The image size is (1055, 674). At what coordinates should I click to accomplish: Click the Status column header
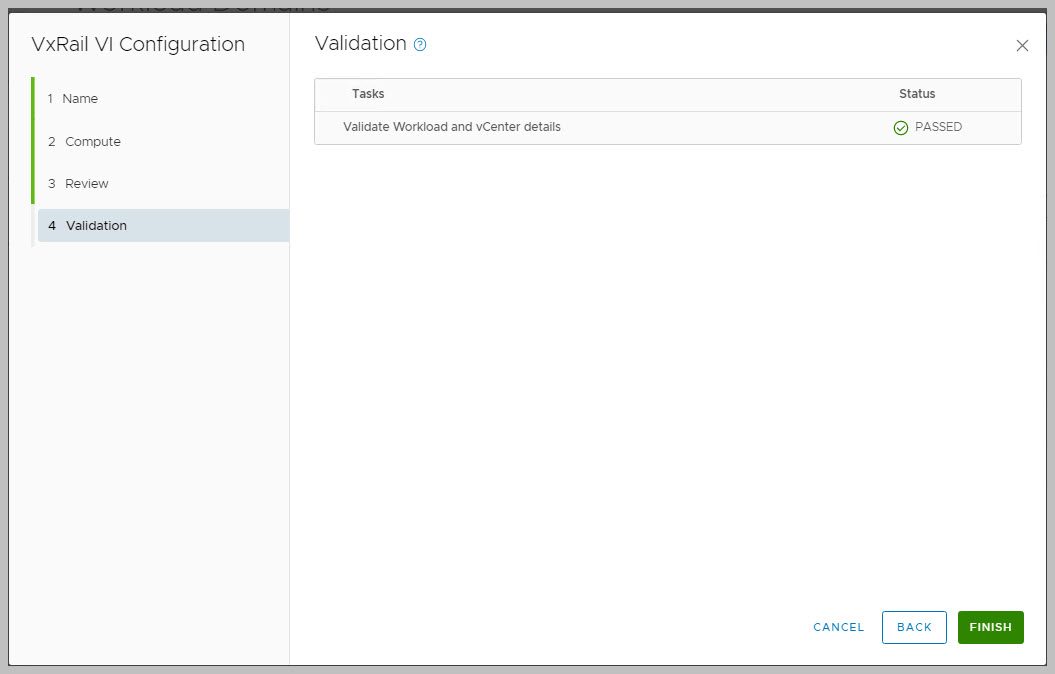917,94
